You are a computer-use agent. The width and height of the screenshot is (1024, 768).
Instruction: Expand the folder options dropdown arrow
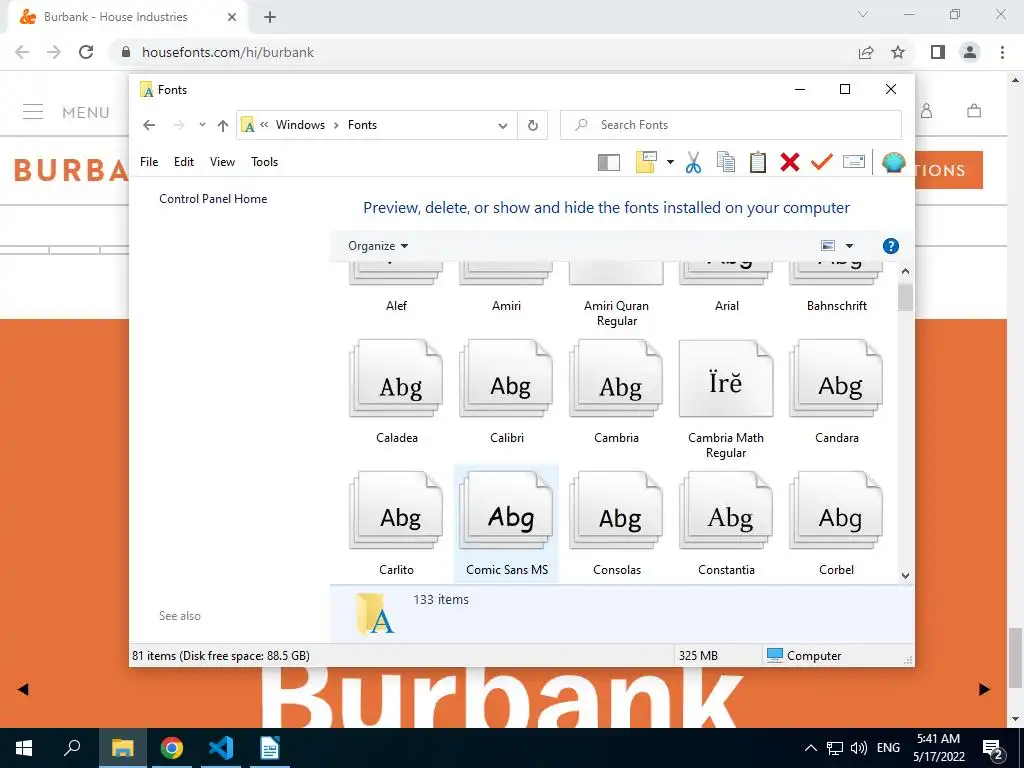670,162
